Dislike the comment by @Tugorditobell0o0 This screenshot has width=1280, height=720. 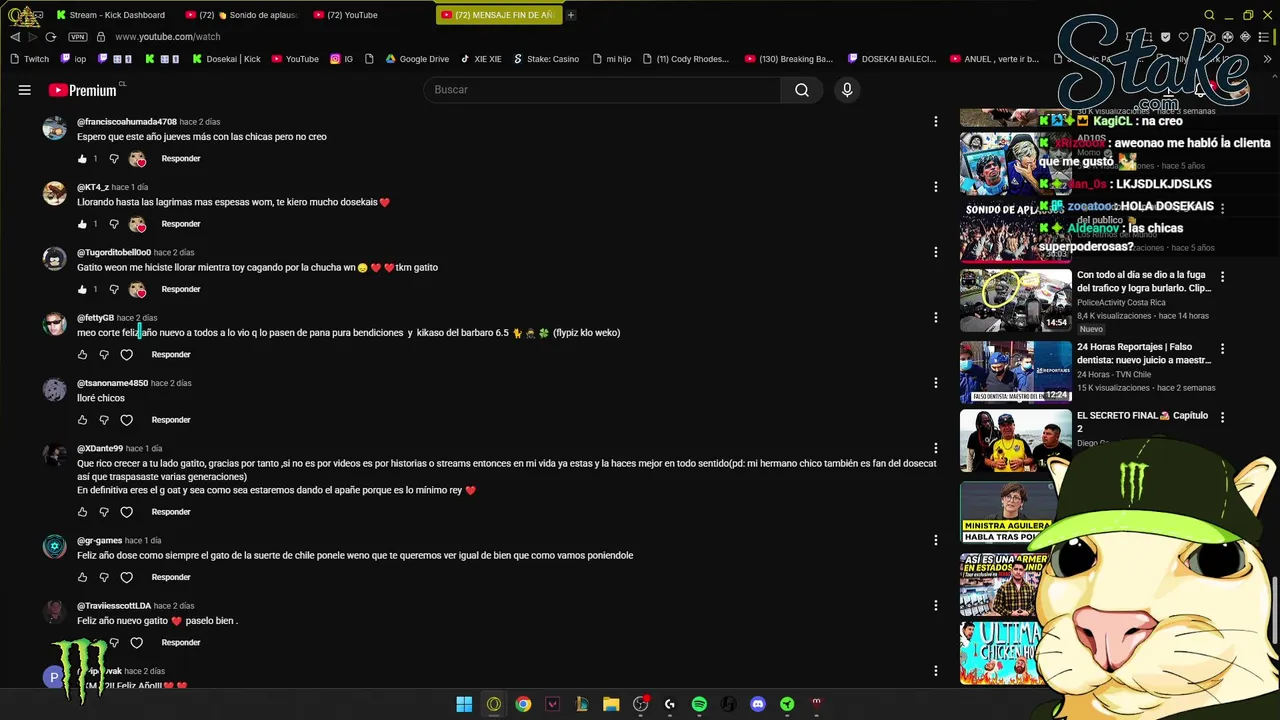coord(113,289)
